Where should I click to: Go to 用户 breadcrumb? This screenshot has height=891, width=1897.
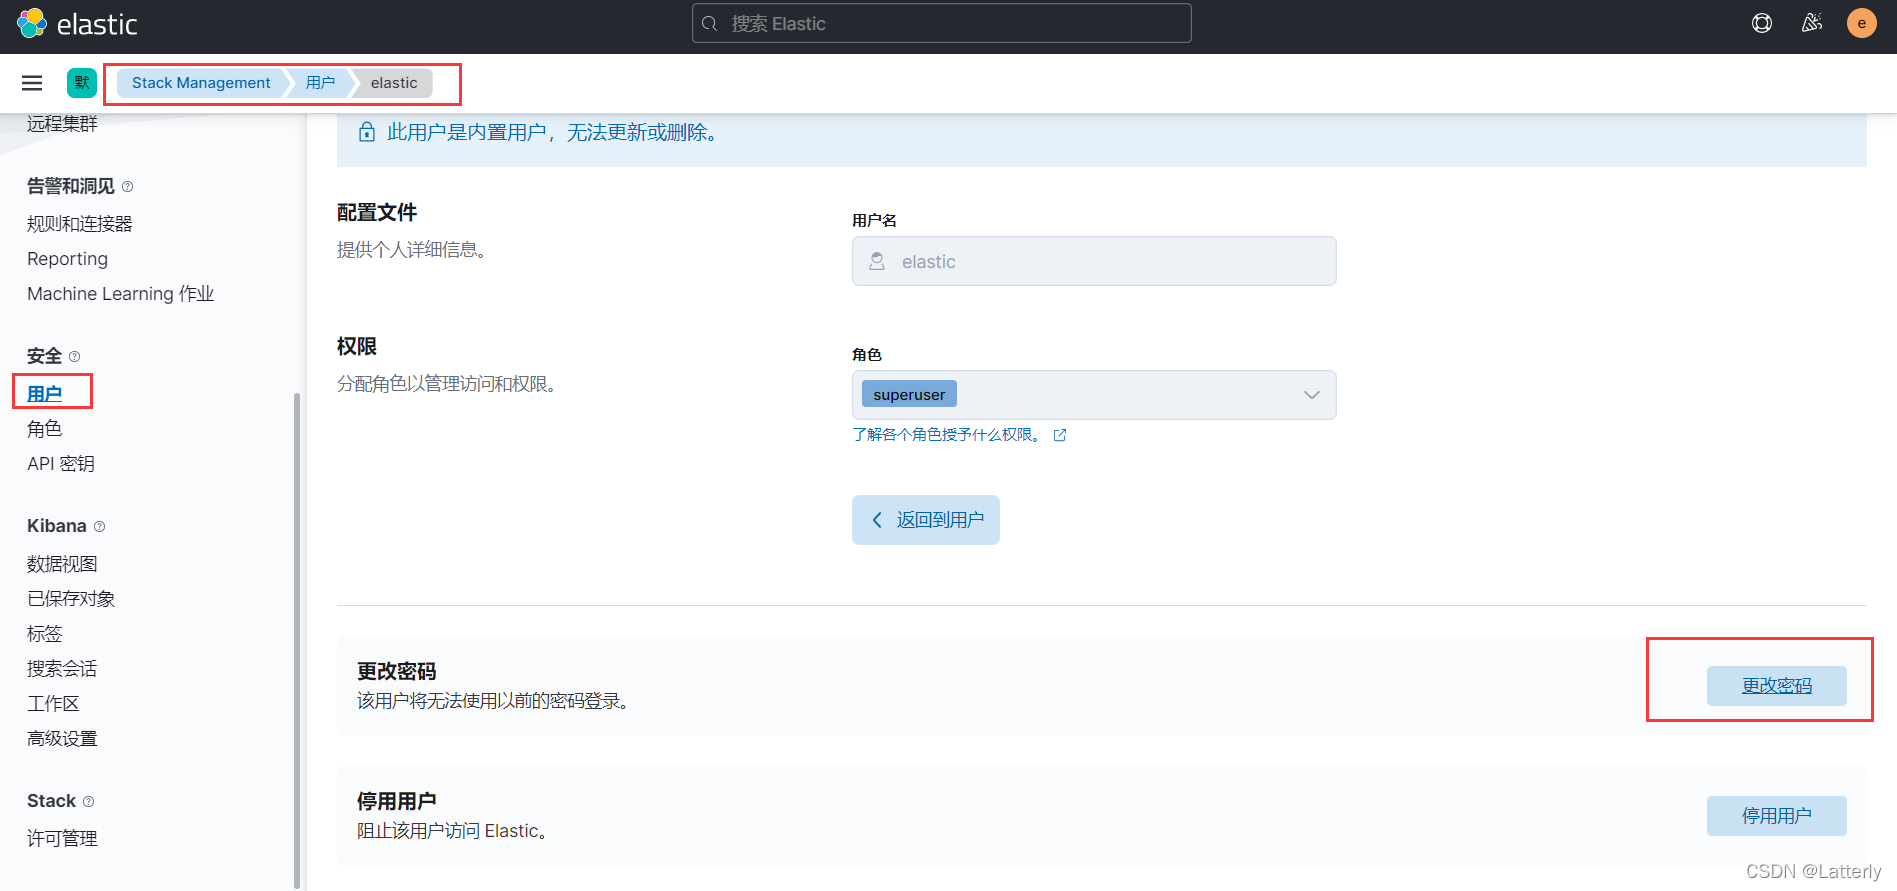tap(320, 83)
